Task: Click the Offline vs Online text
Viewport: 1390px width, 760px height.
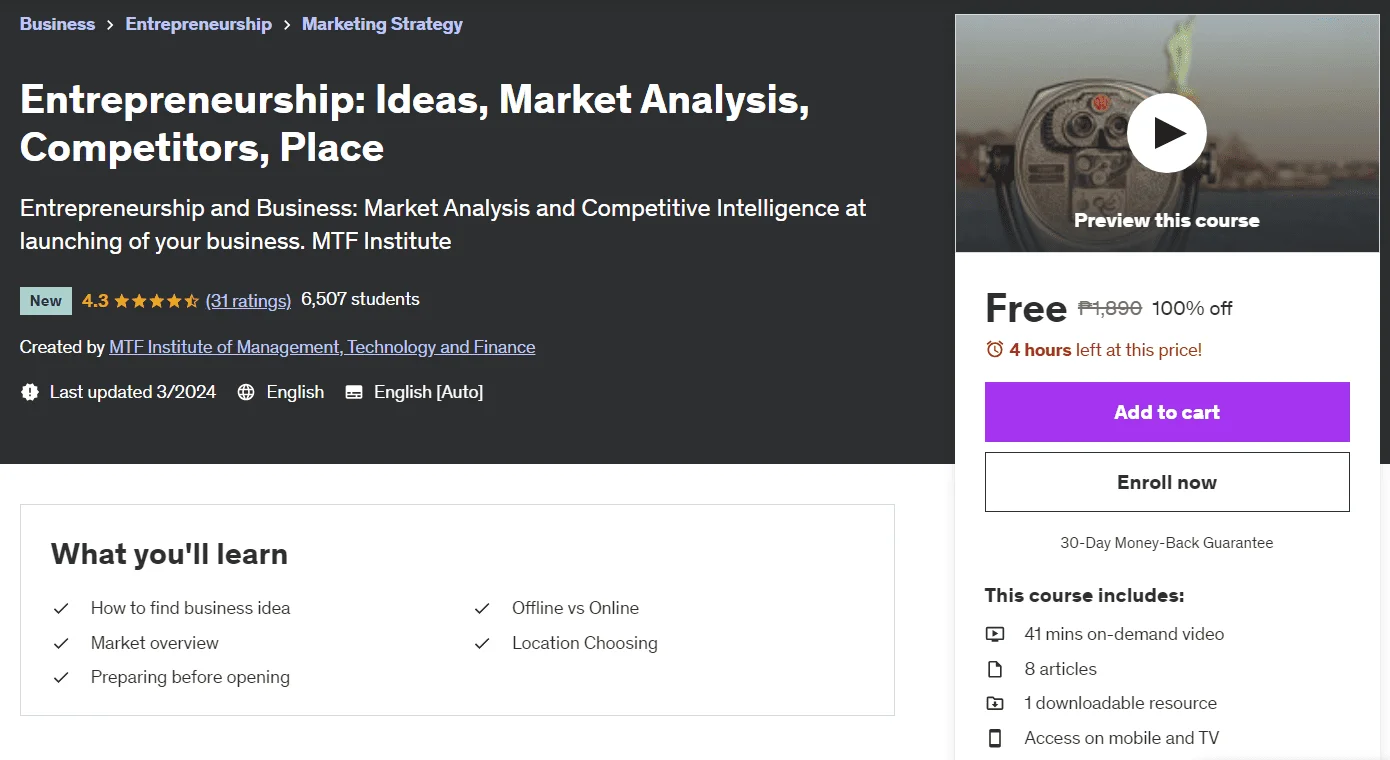Action: coord(575,608)
